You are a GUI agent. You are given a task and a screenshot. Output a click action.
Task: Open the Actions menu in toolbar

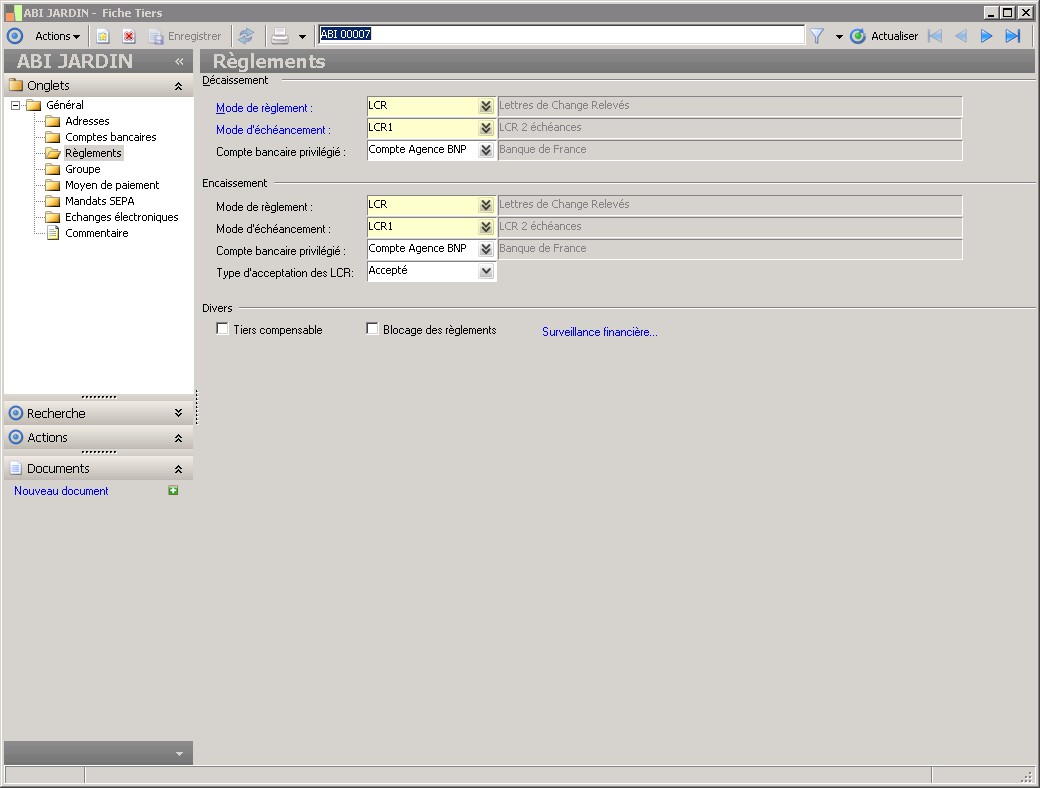57,36
